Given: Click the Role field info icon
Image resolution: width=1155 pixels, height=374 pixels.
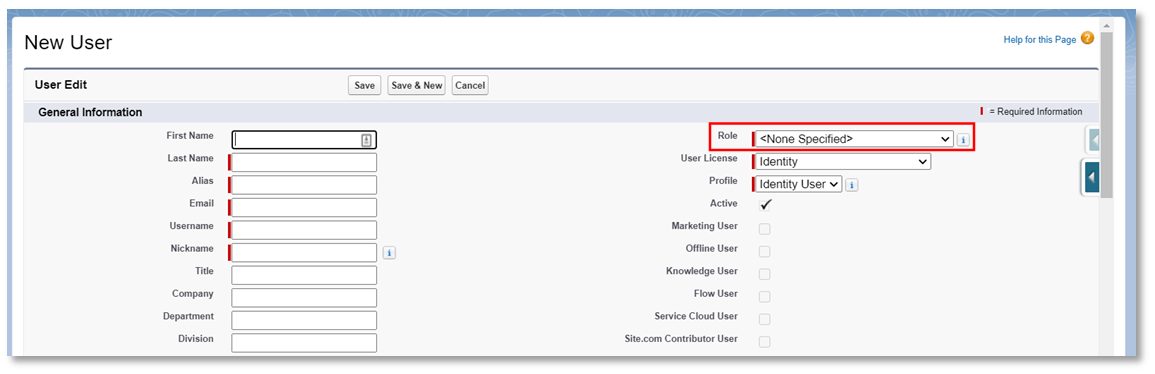Looking at the screenshot, I should point(963,139).
